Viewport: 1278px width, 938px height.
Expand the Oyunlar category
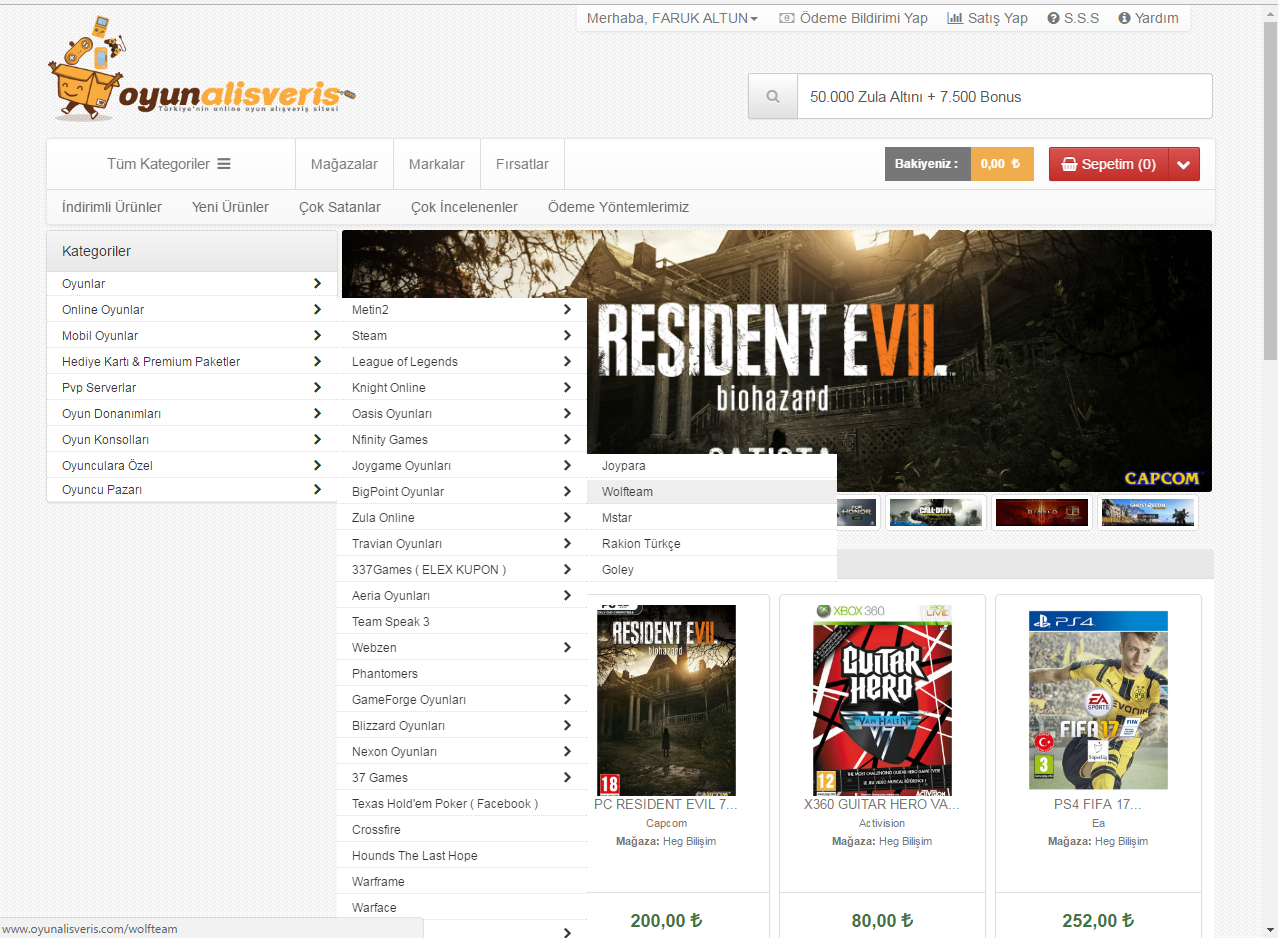pos(192,284)
